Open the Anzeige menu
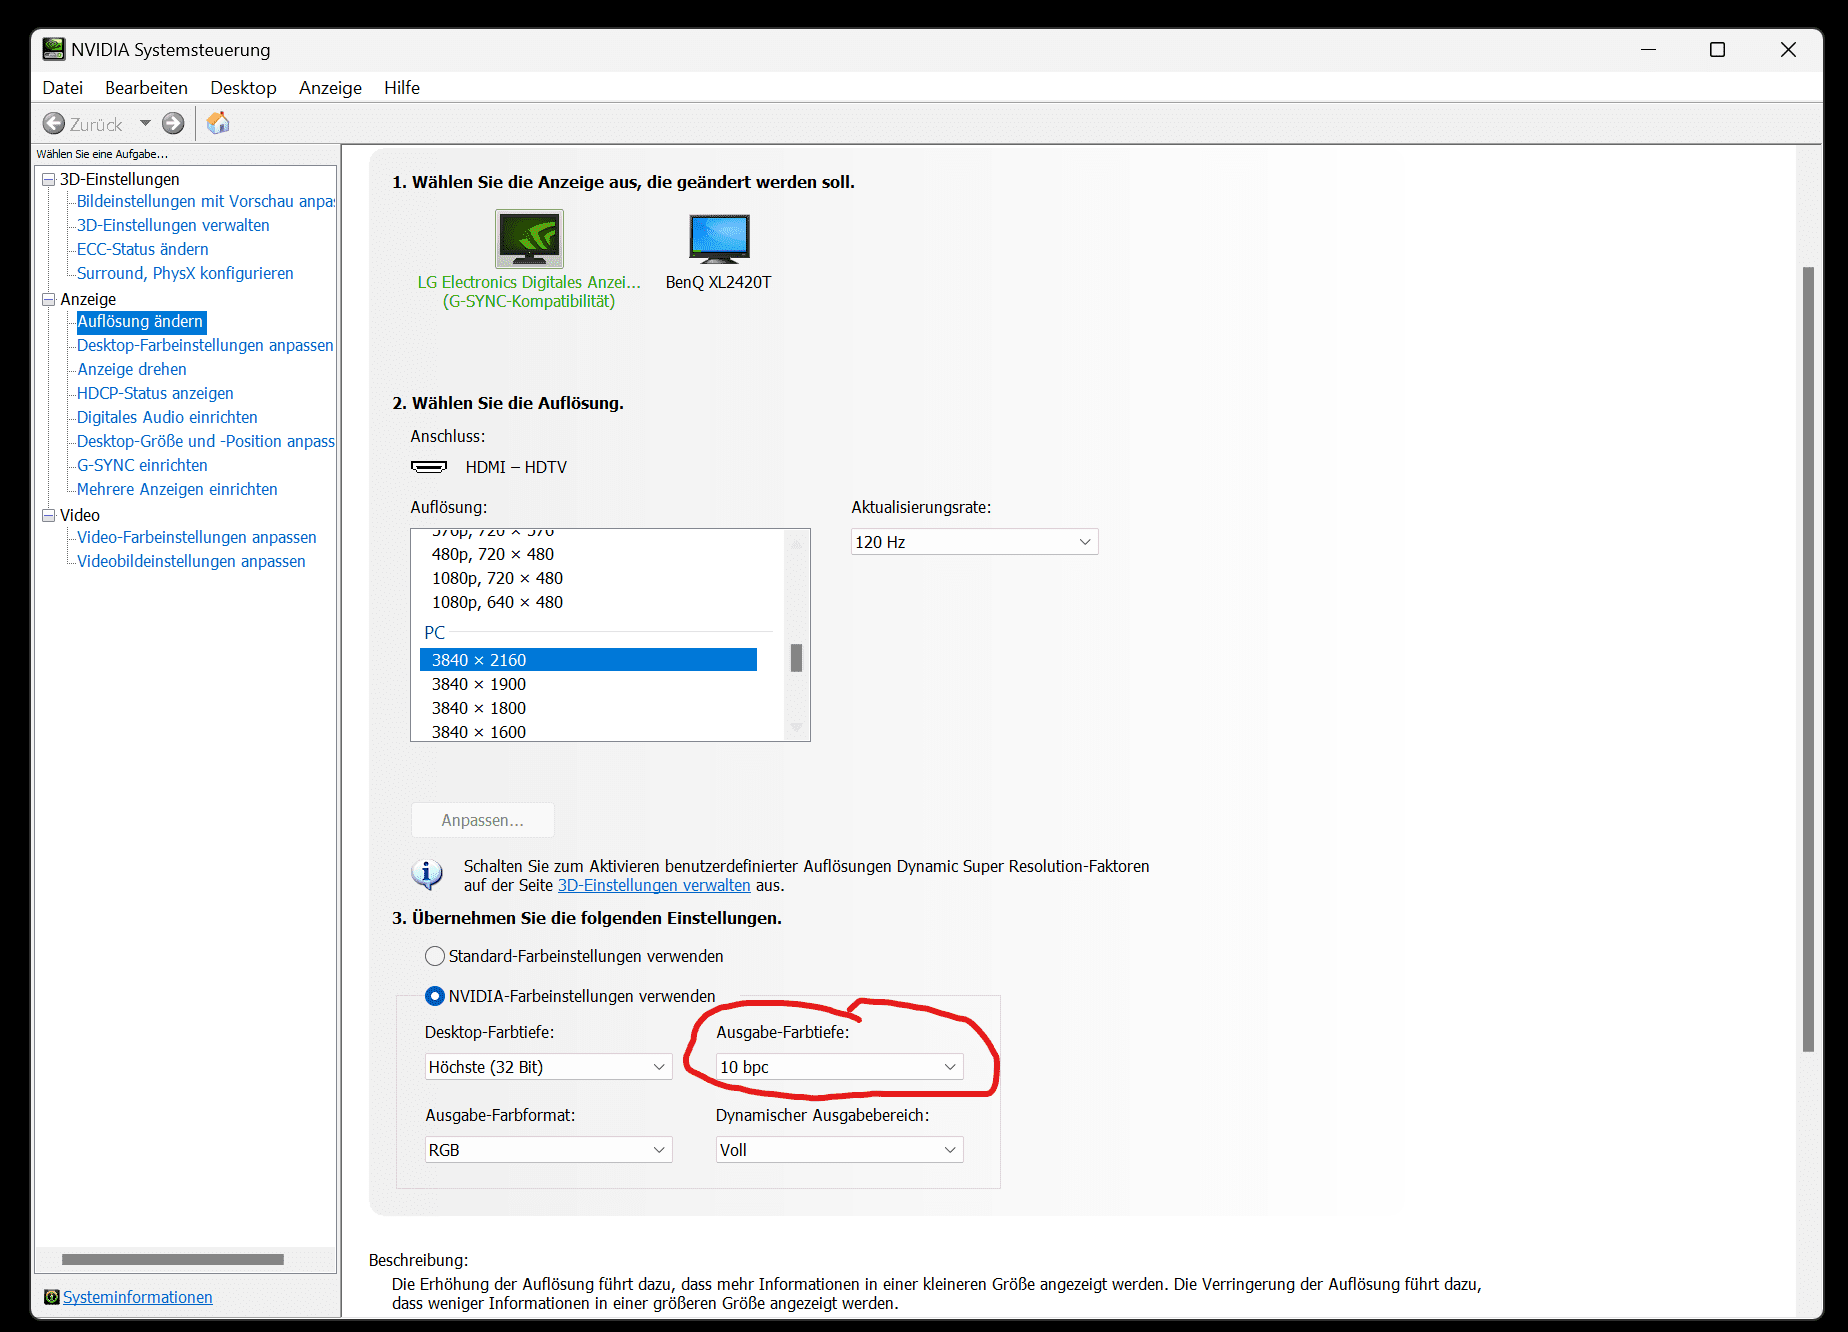Viewport: 1848px width, 1332px height. point(330,87)
